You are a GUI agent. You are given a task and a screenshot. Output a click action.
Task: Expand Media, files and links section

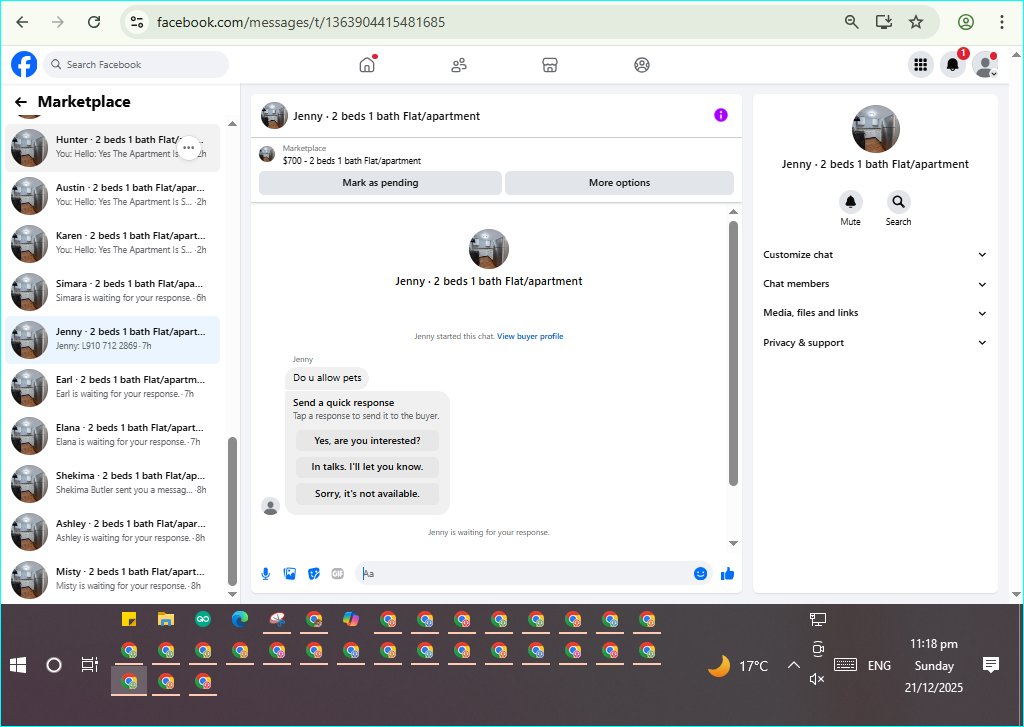coord(875,313)
